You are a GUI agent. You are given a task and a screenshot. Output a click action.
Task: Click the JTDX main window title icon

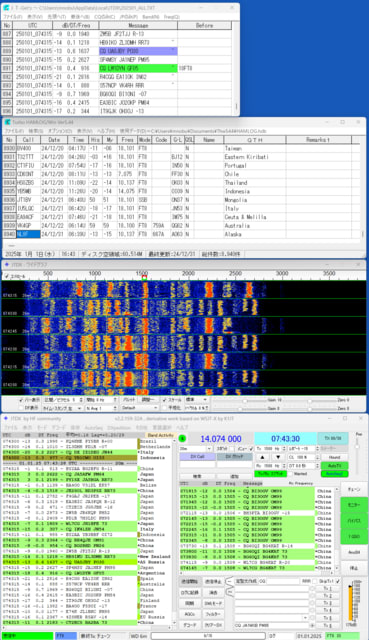pyautogui.click(x=5, y=418)
